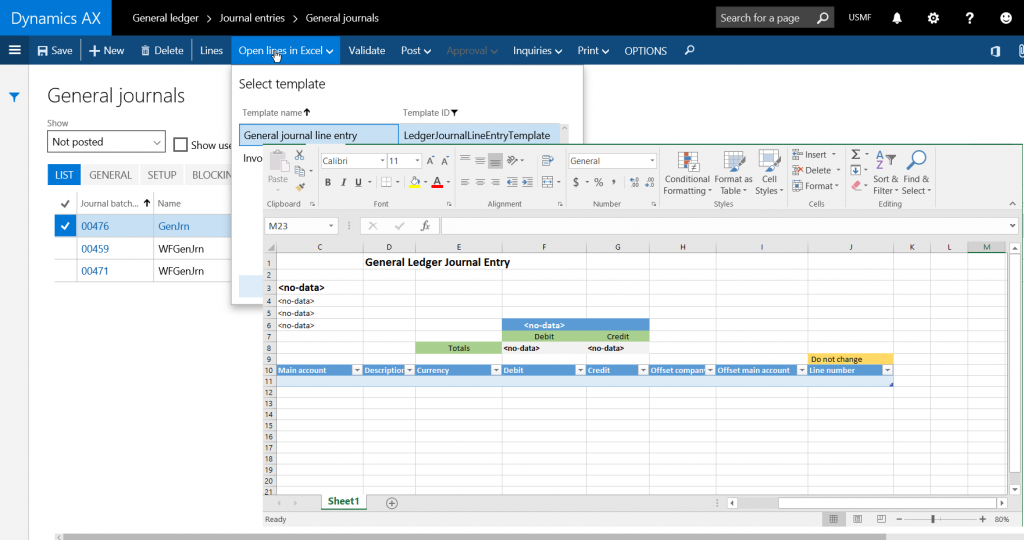Open the hamburger navigation menu
This screenshot has height=540, width=1024.
14,50
